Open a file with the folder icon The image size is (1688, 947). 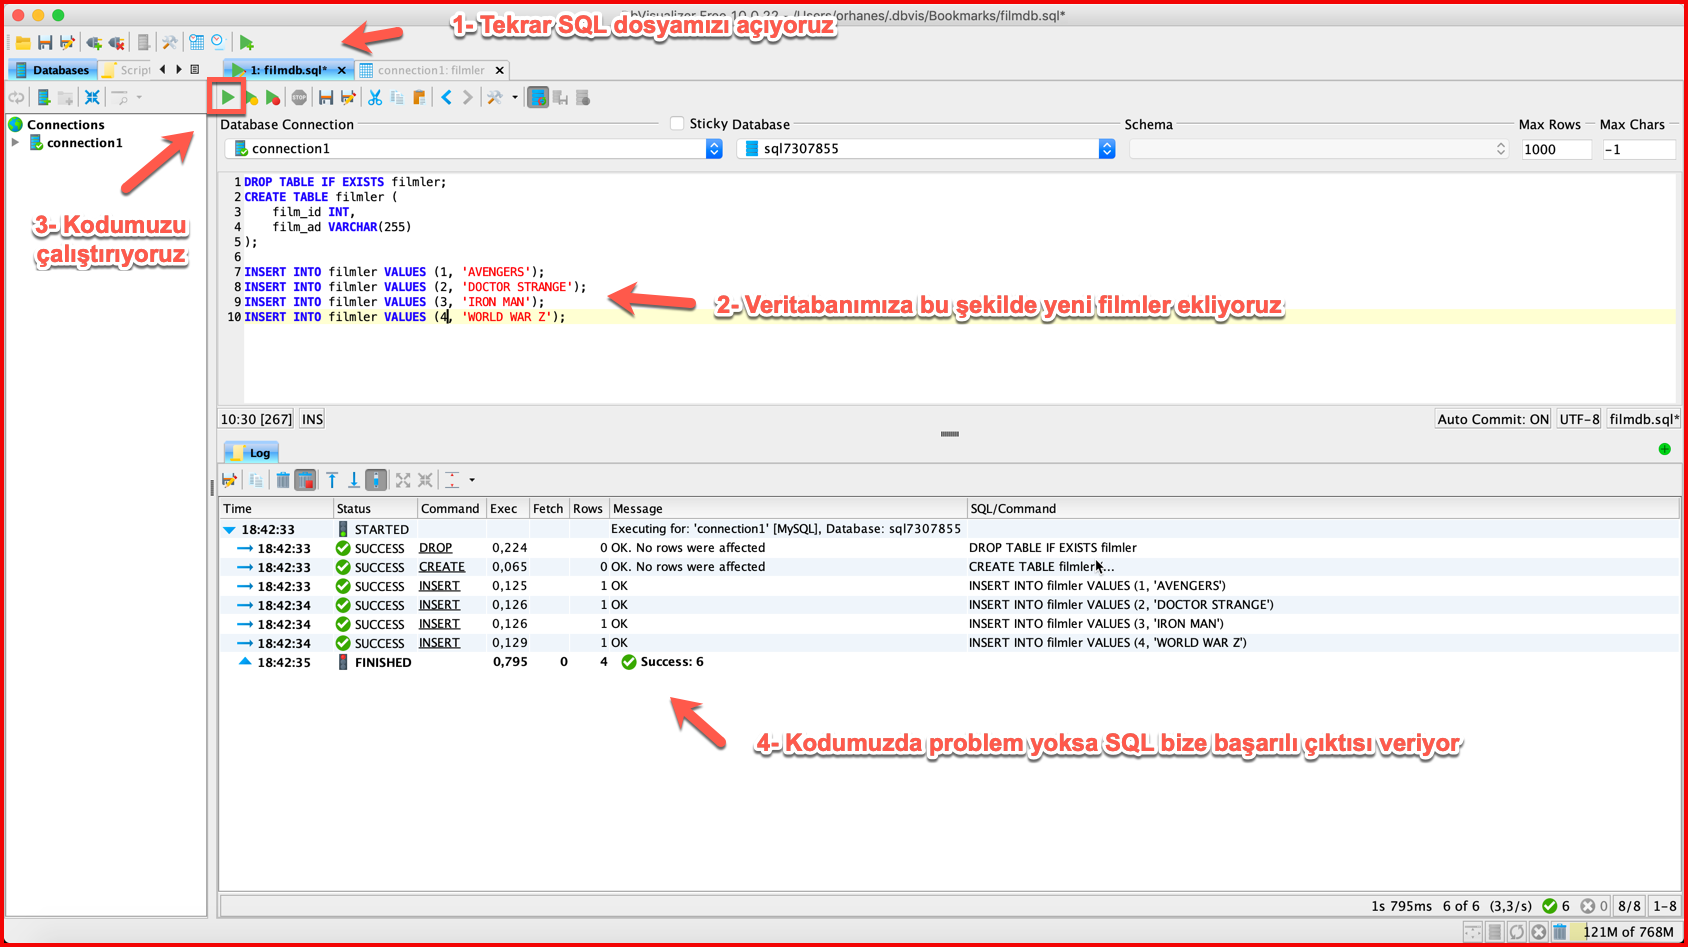pos(22,42)
